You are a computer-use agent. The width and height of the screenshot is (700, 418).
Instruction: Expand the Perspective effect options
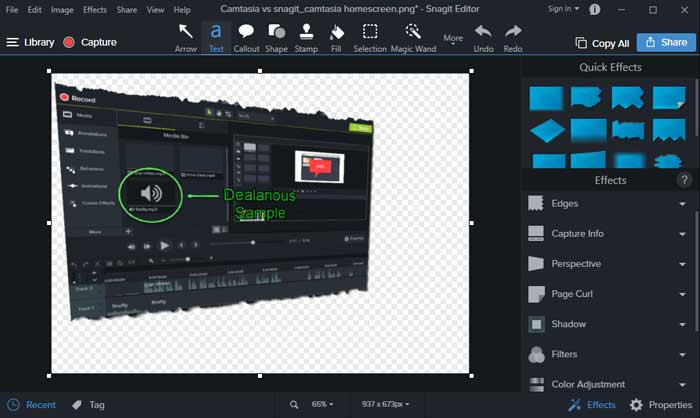coord(683,264)
